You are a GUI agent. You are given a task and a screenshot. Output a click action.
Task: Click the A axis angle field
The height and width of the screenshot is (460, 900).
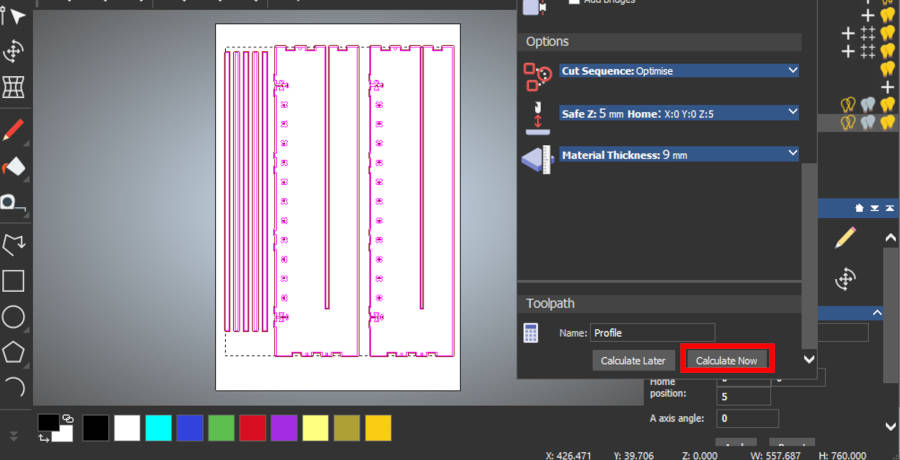pyautogui.click(x=747, y=419)
